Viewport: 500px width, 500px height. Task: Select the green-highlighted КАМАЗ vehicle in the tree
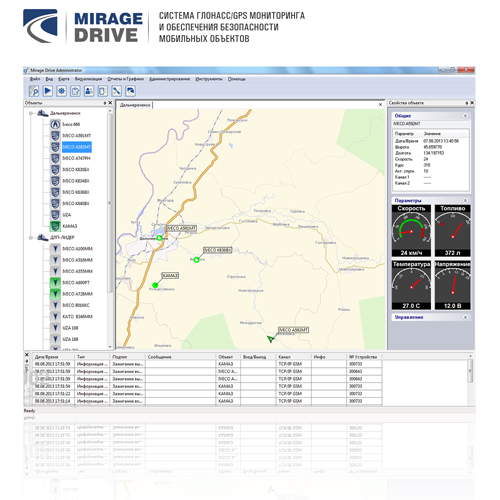[x=70, y=226]
